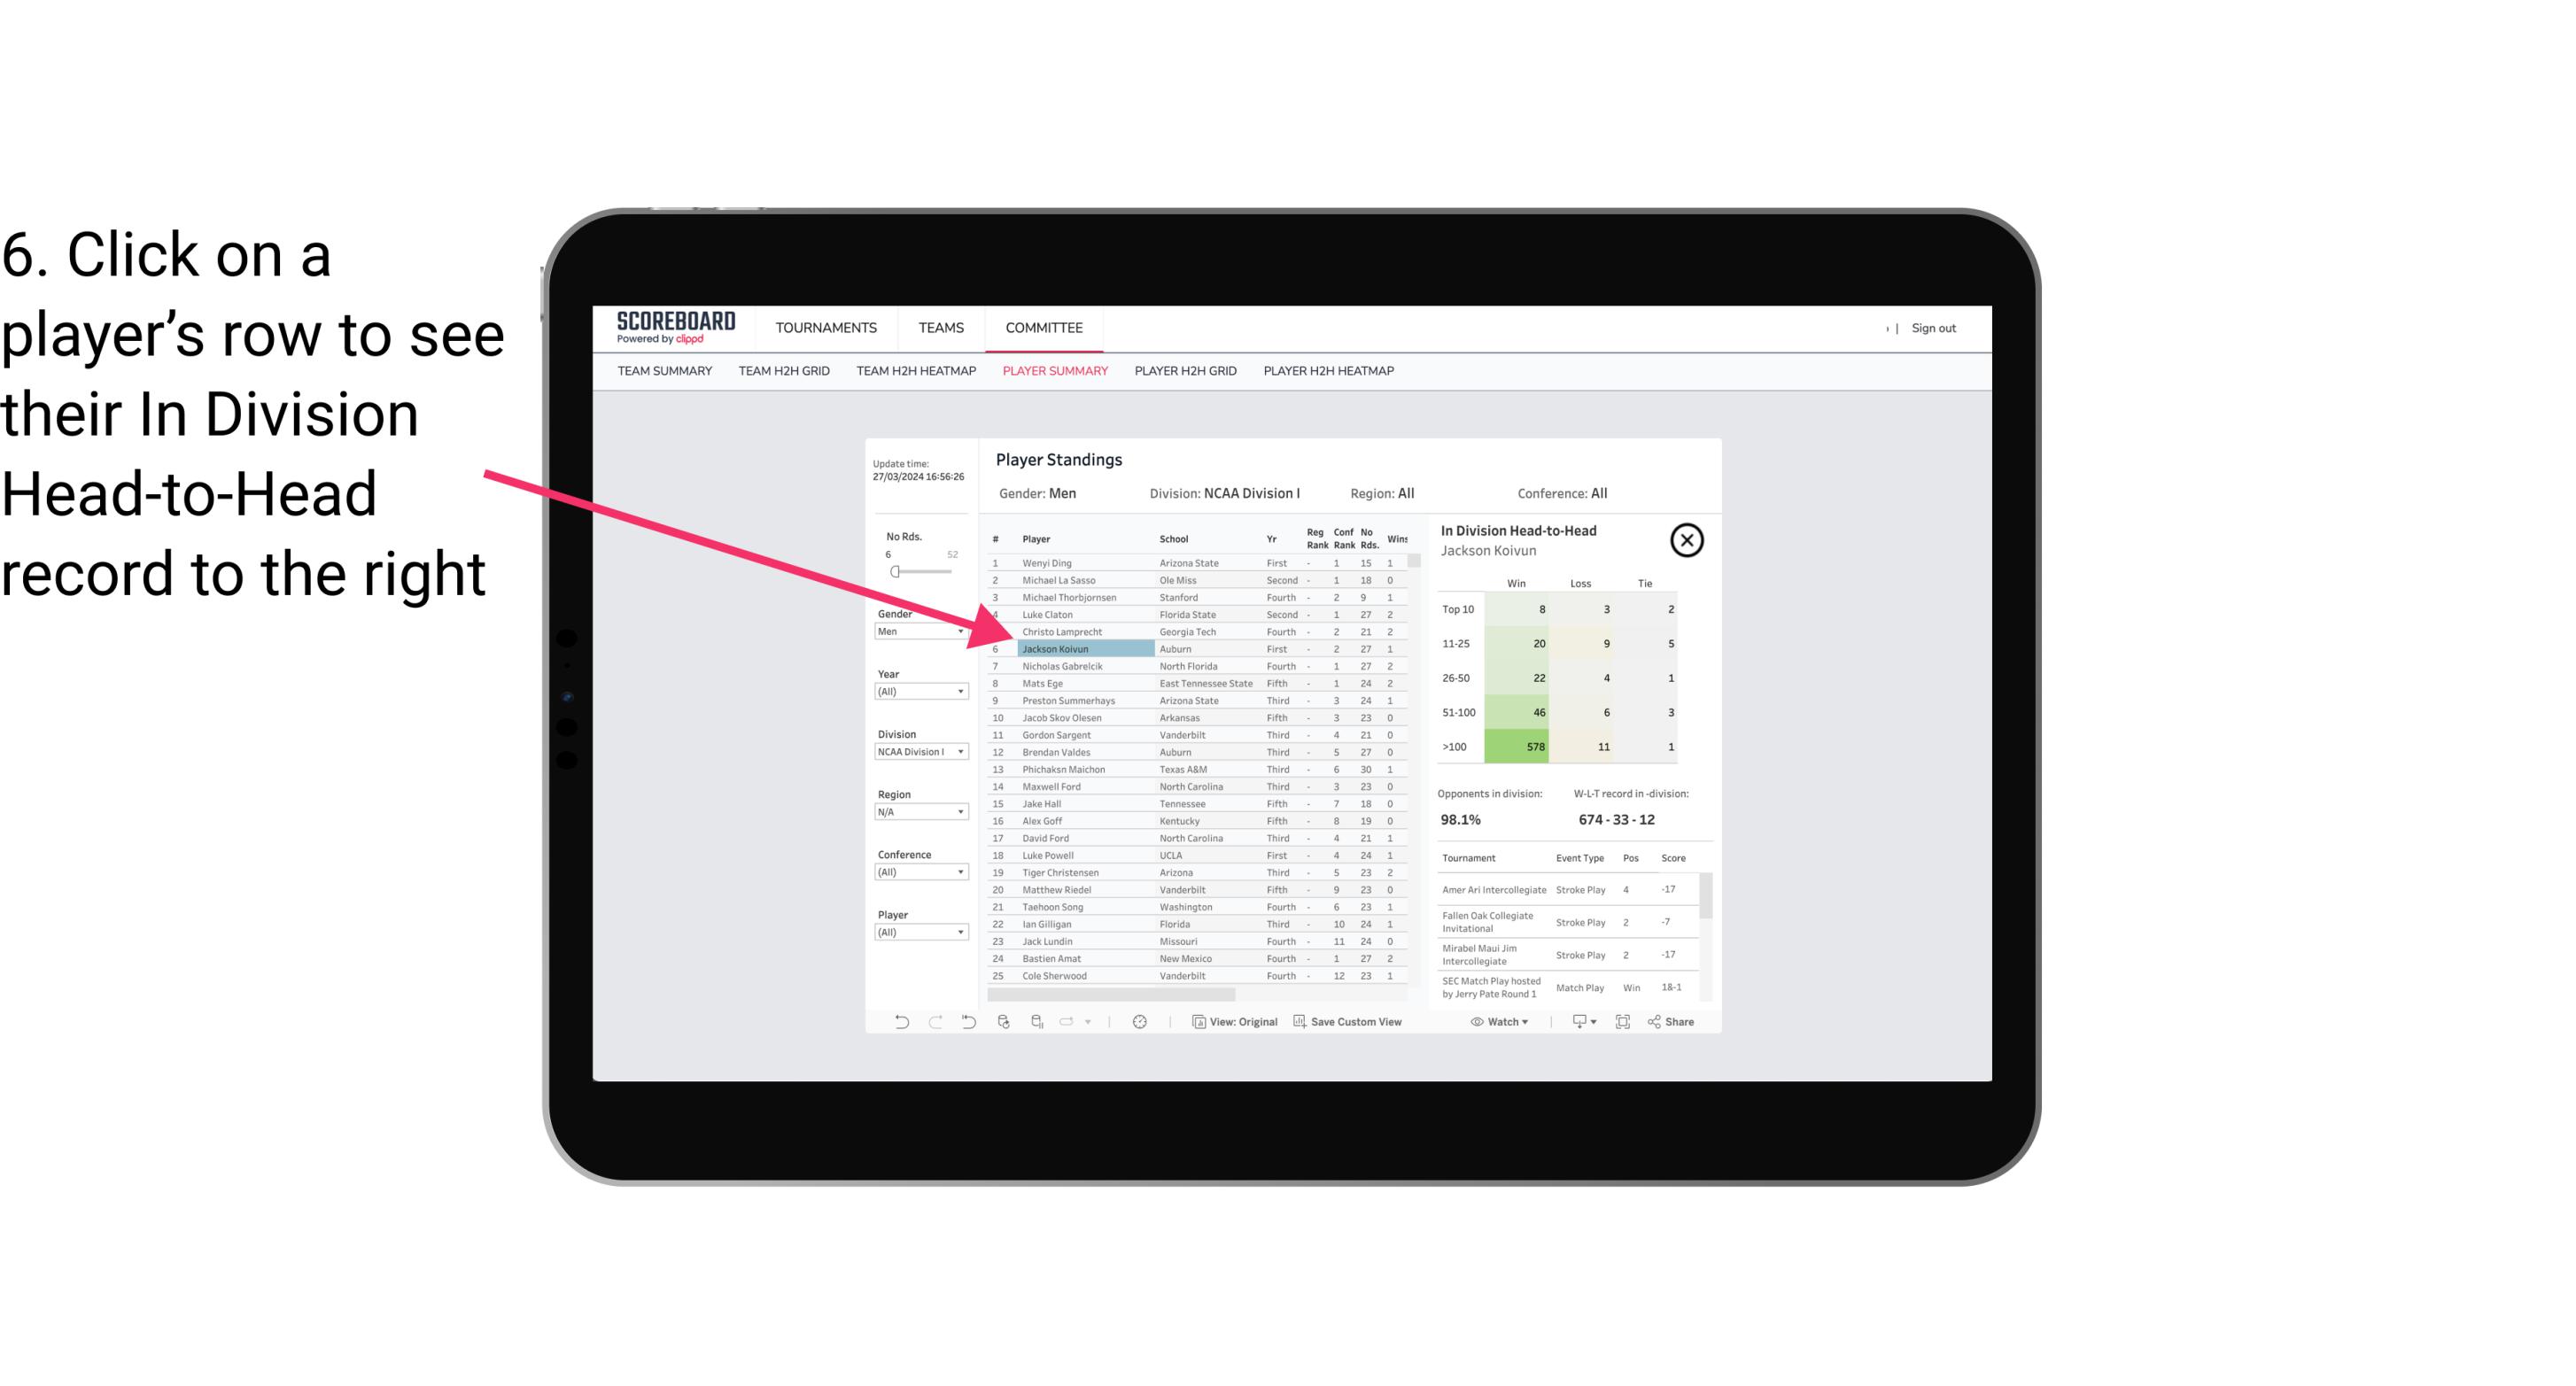The height and width of the screenshot is (1386, 2576).
Task: Click the redo arrow icon
Action: click(x=935, y=1024)
